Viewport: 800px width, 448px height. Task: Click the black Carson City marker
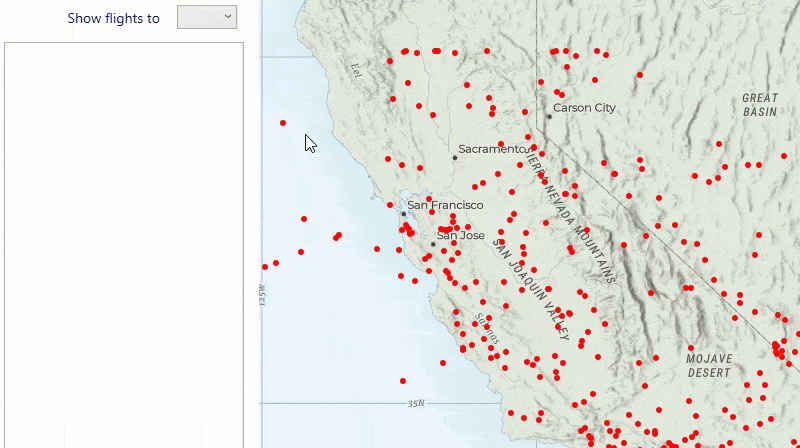pyautogui.click(x=549, y=116)
